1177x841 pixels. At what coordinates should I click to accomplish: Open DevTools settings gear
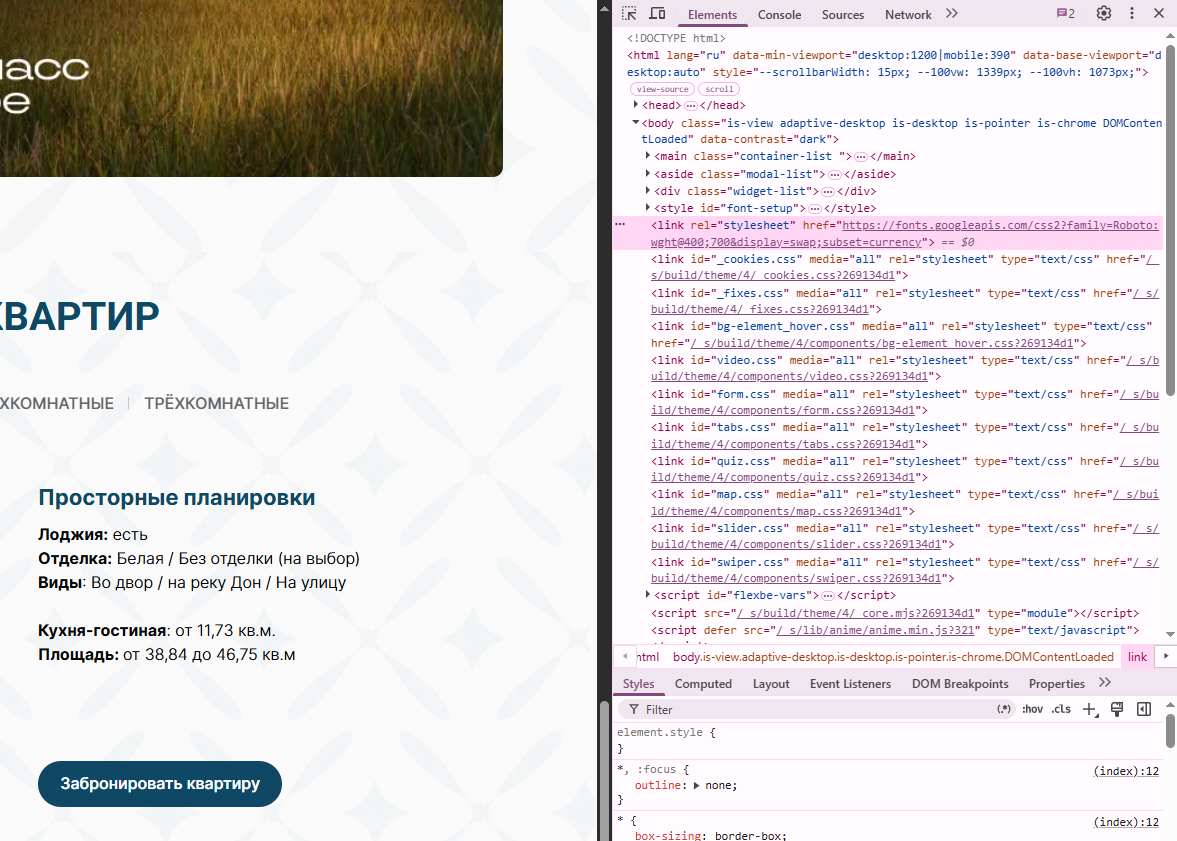[x=1103, y=14]
